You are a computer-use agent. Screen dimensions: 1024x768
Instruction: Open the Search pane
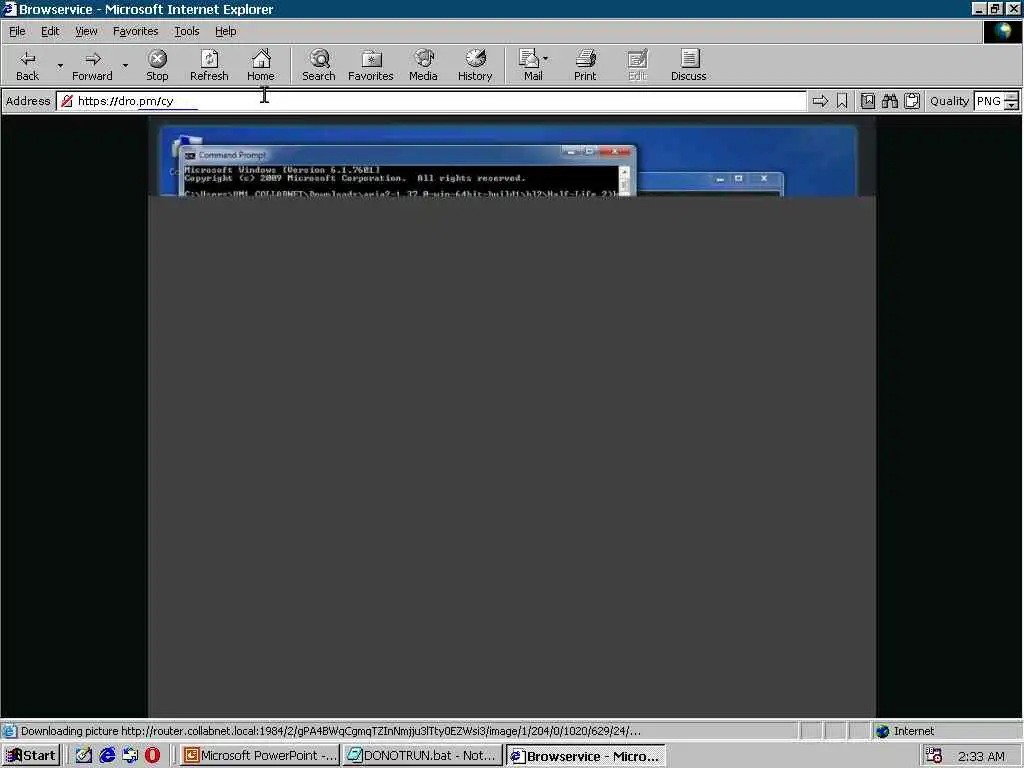coord(319,65)
